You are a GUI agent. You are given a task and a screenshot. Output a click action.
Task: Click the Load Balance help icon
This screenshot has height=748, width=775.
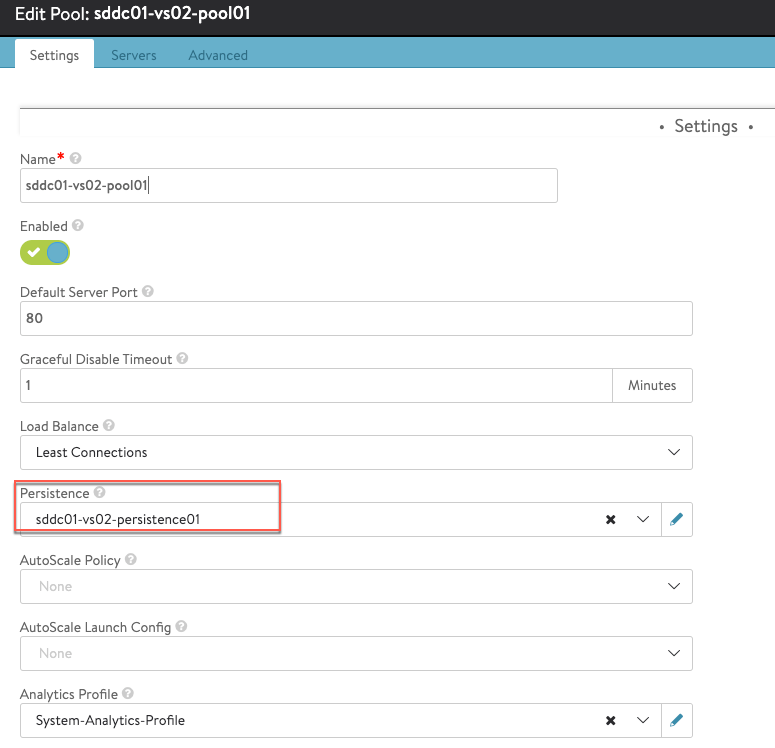[x=109, y=426]
